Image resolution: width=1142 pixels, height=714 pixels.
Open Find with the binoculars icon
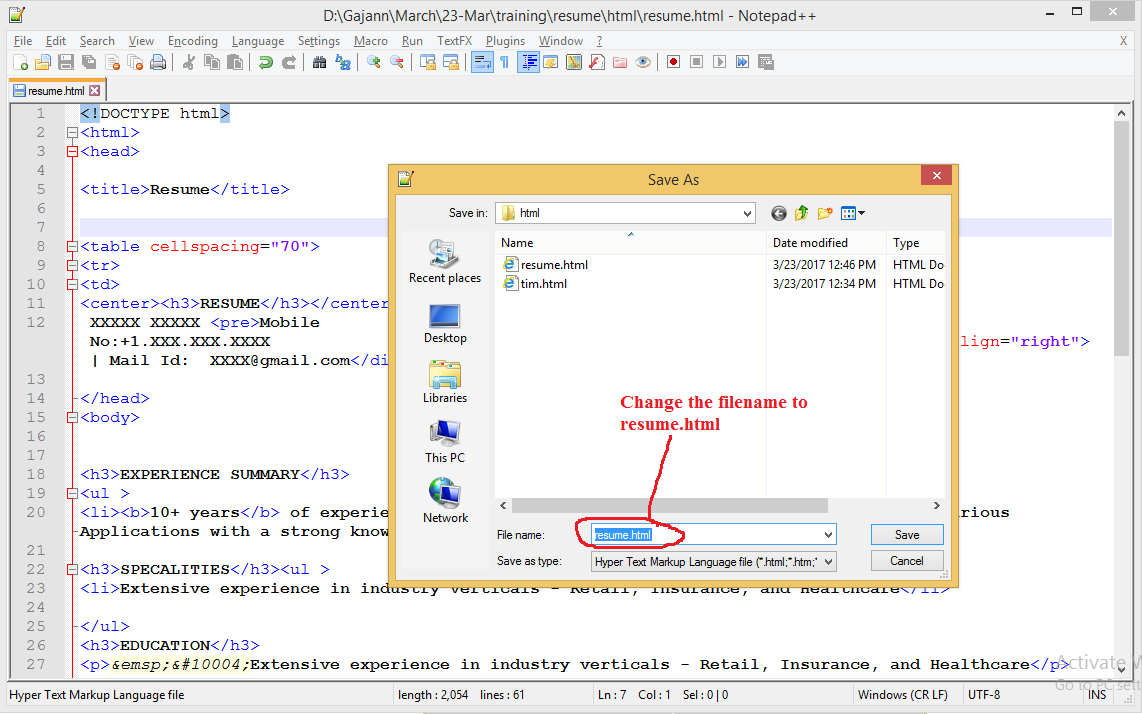(319, 63)
